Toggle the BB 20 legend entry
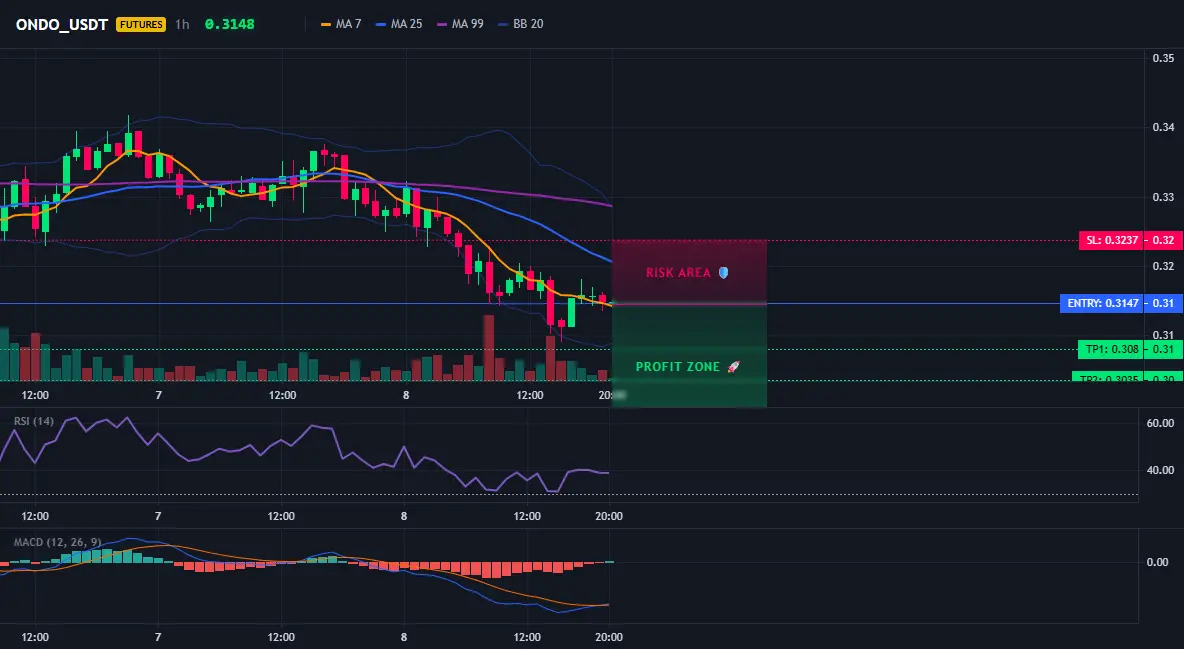Image resolution: width=1184 pixels, height=649 pixels. point(521,24)
